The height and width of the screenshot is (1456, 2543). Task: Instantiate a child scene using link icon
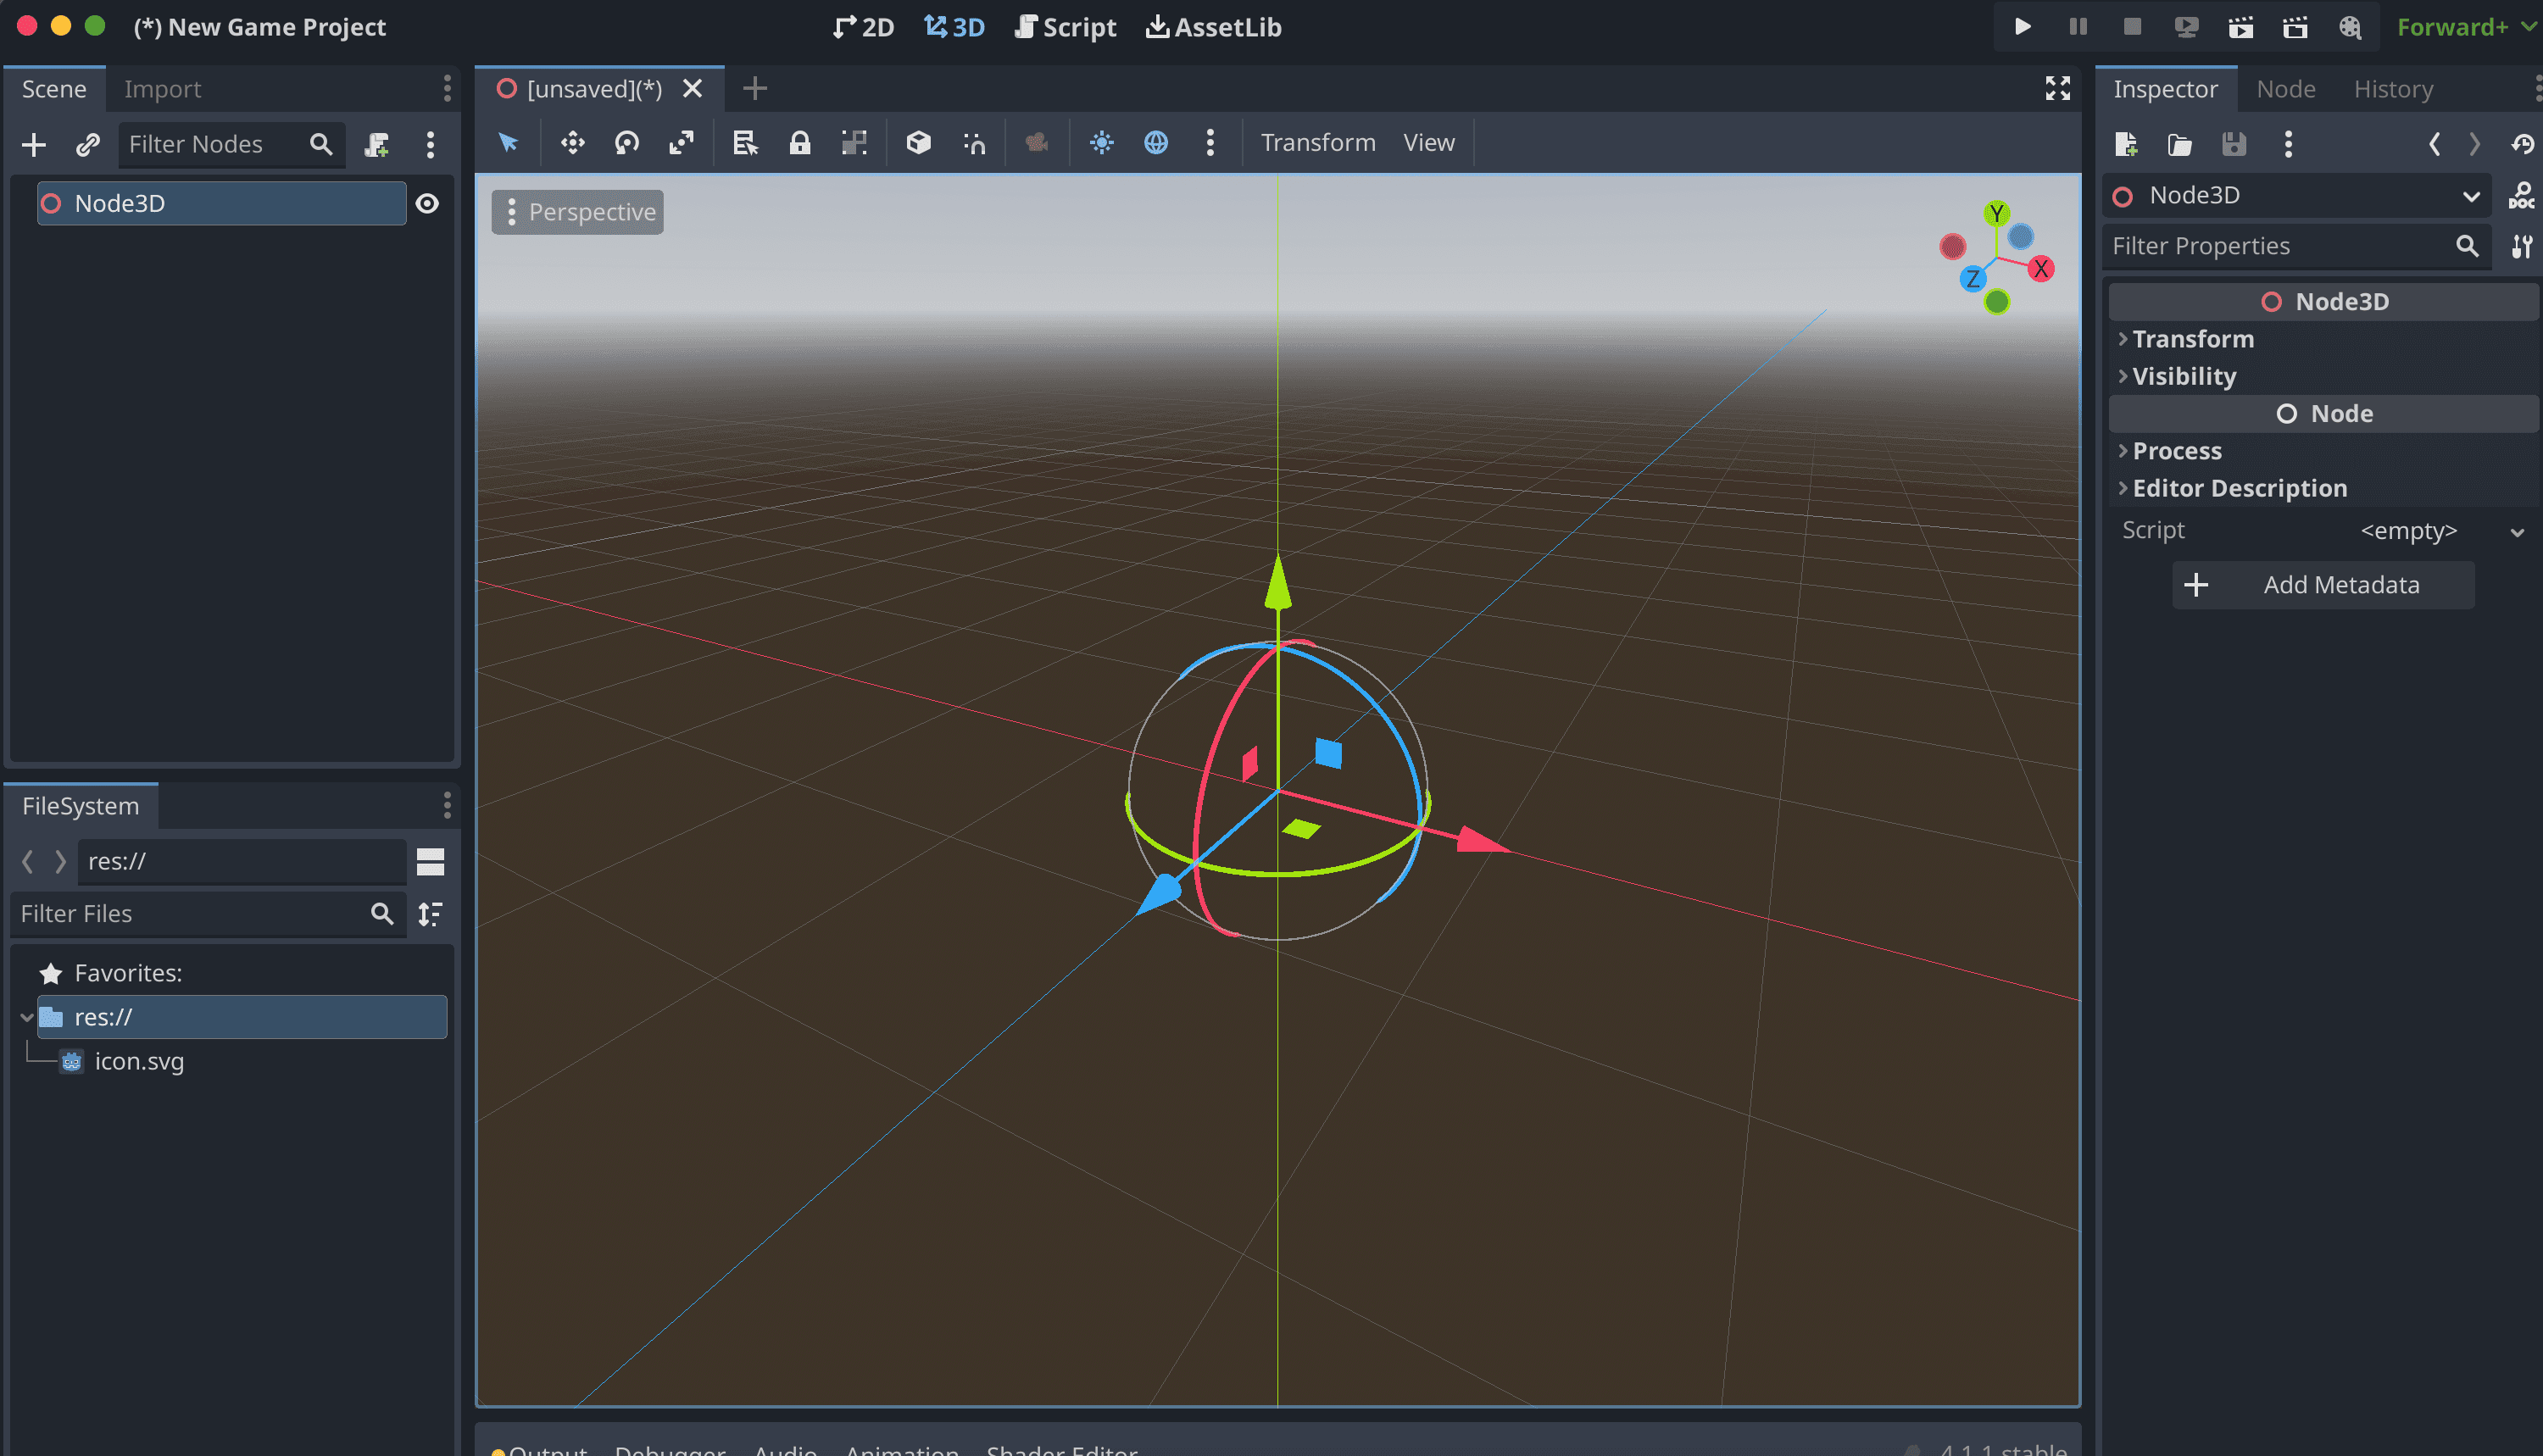88,145
